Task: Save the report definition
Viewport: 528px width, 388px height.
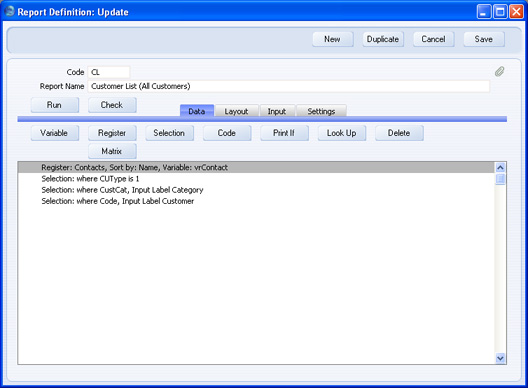Action: [484, 39]
